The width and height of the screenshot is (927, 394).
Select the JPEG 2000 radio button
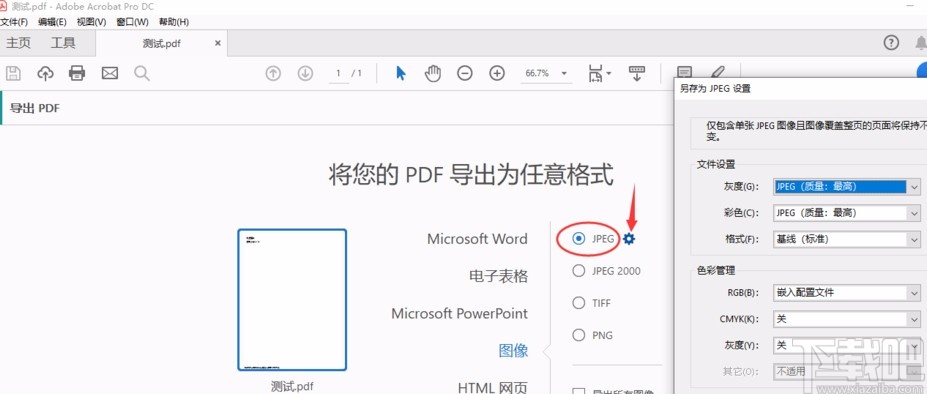pos(579,271)
